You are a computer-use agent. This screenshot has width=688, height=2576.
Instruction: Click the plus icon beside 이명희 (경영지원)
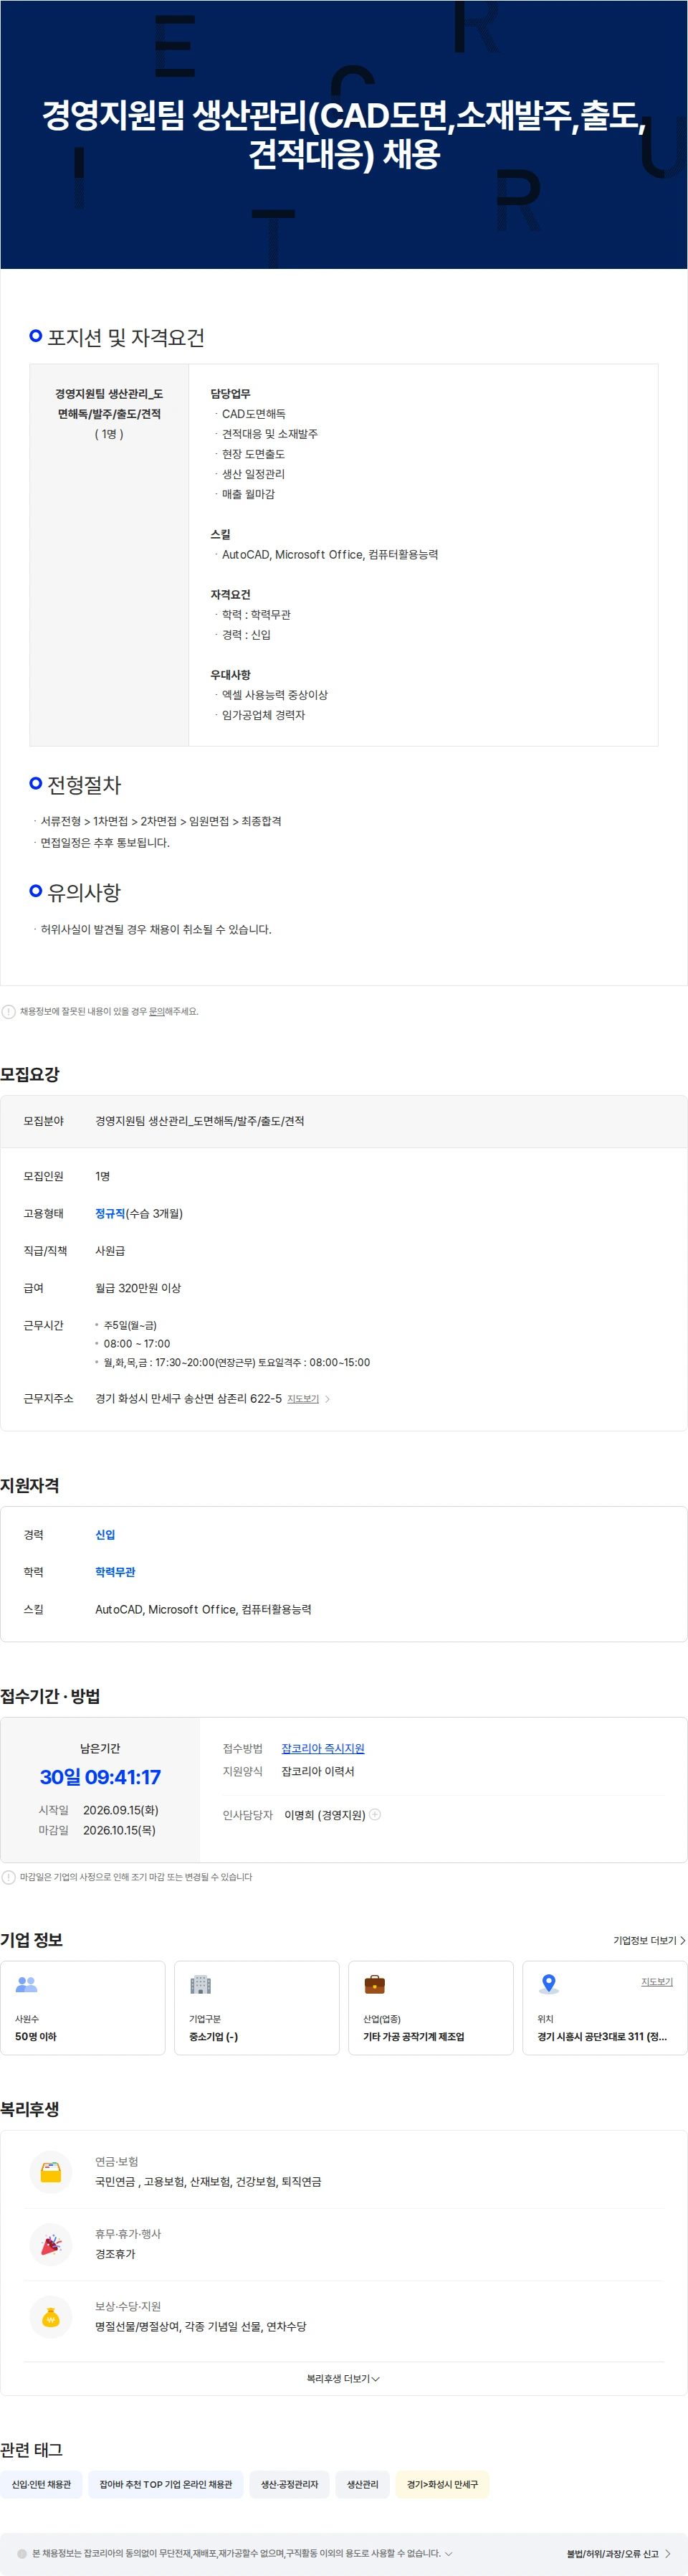click(x=375, y=1814)
